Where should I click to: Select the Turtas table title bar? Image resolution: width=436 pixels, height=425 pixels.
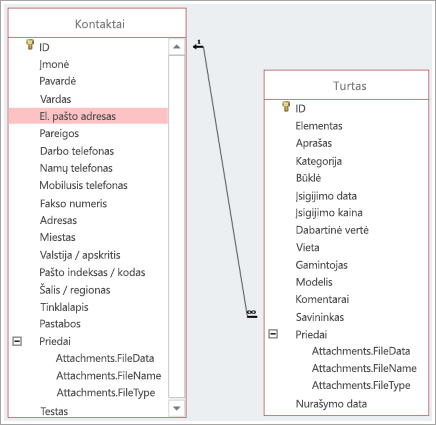point(346,85)
